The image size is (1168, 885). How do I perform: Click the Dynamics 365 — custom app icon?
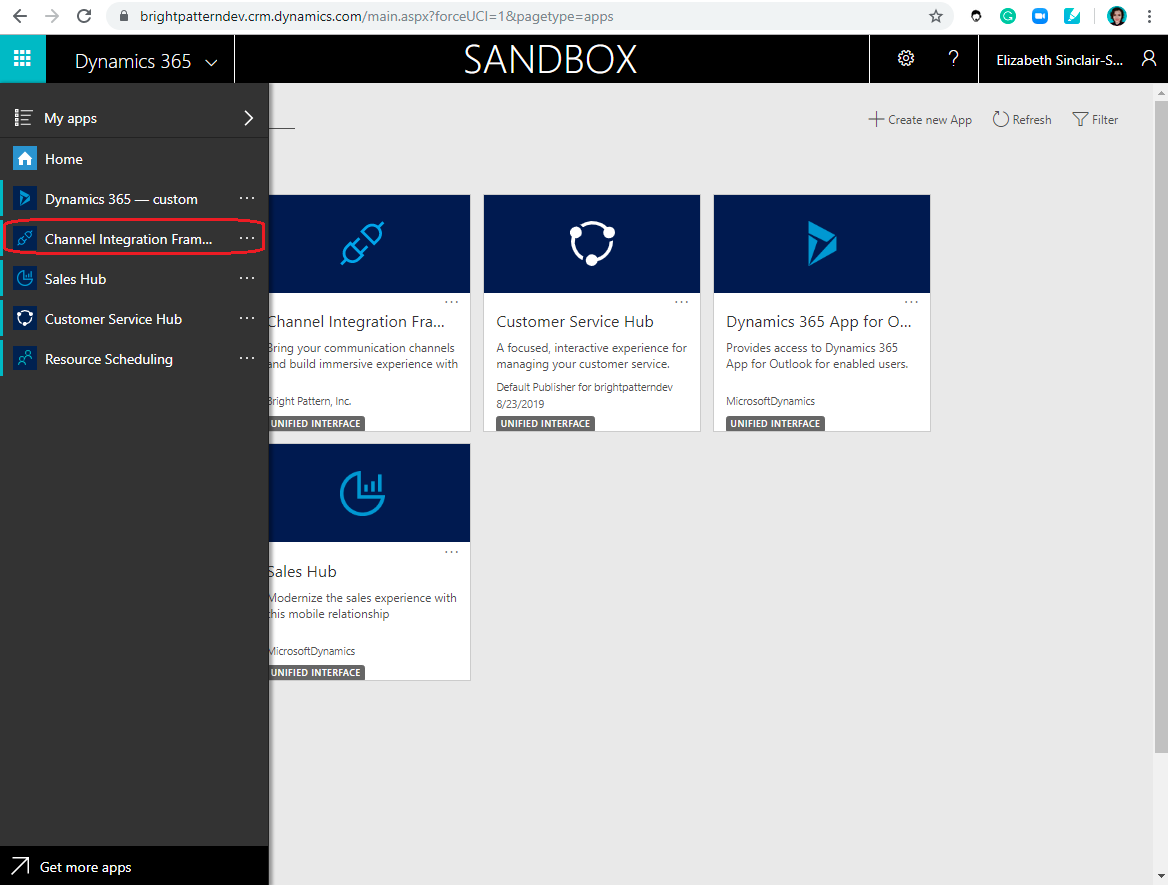click(25, 199)
